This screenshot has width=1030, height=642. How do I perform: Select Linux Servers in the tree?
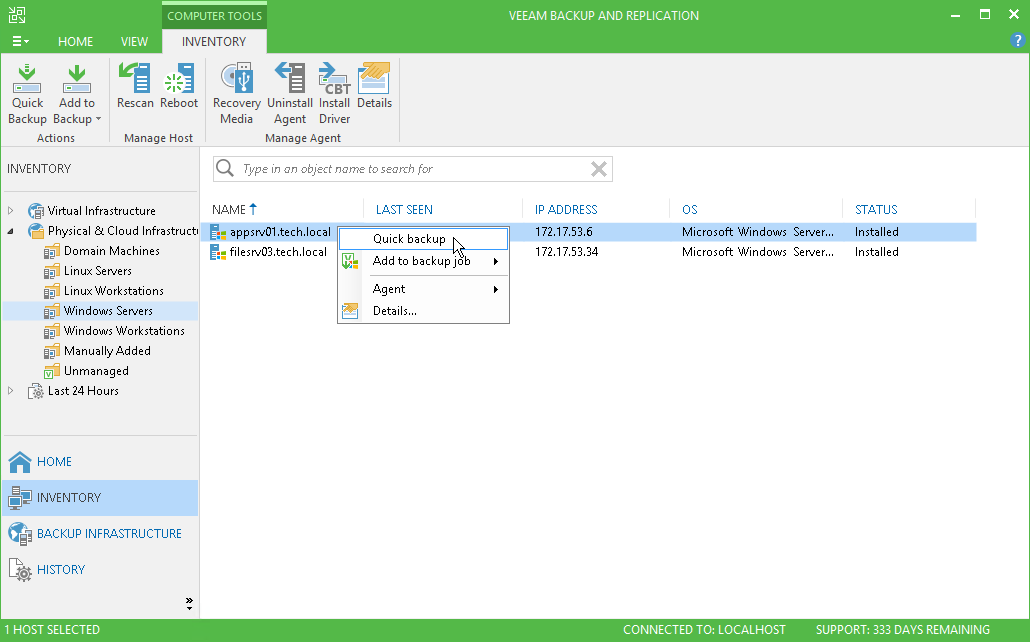97,271
